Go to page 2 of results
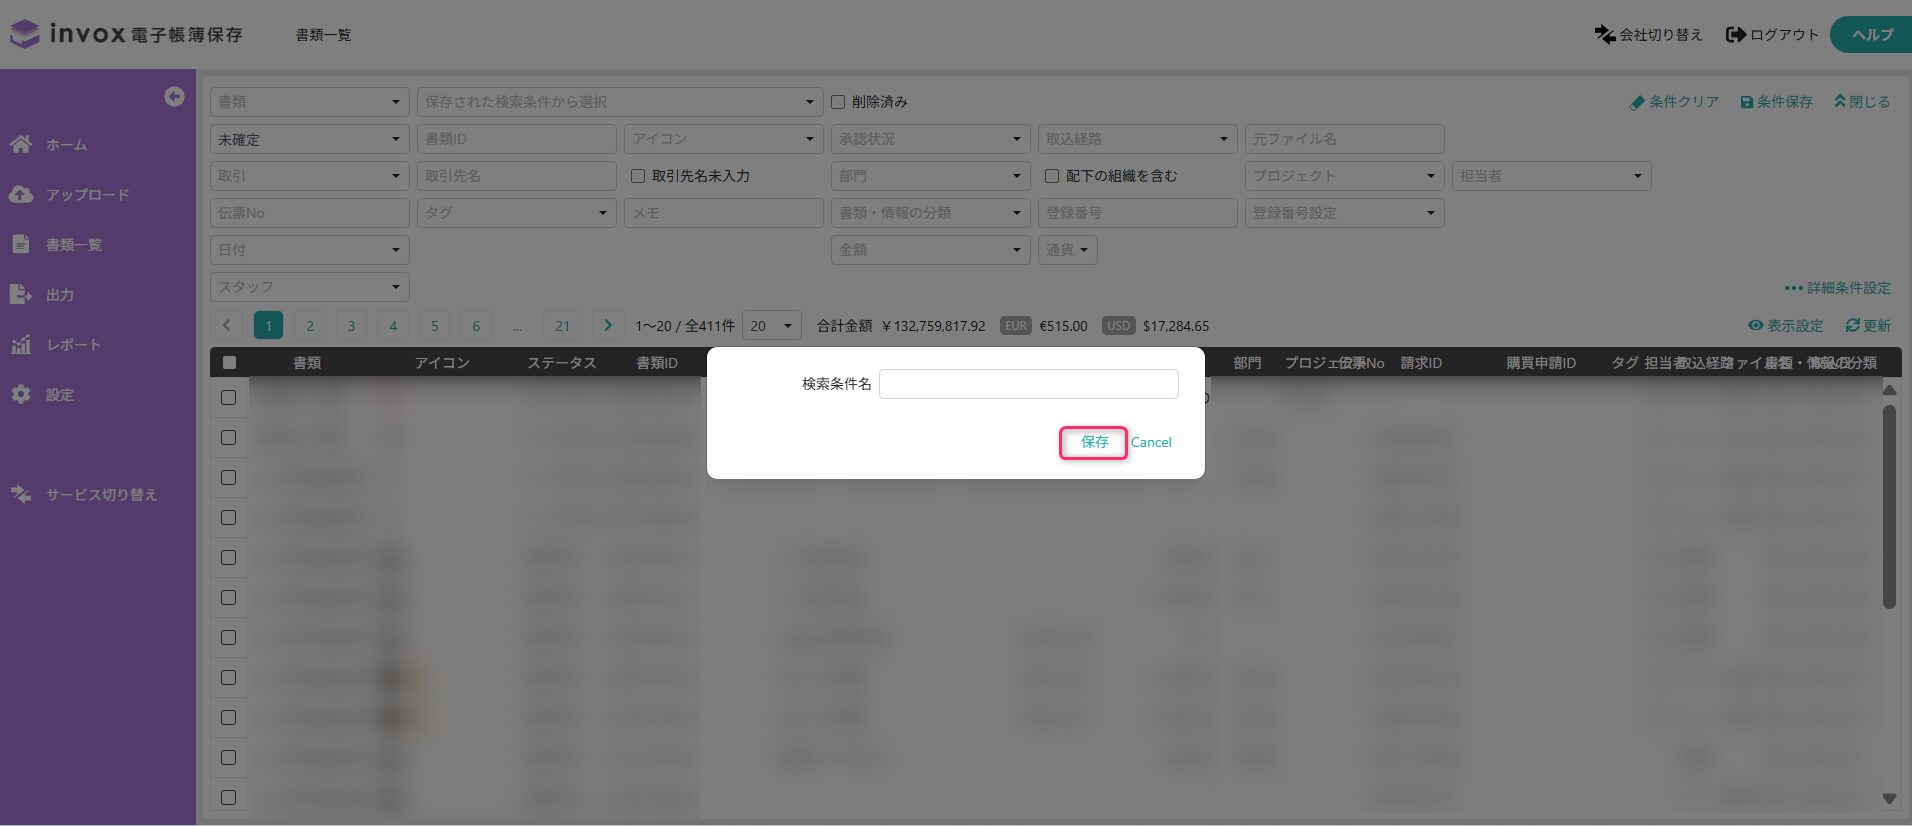Image resolution: width=1912 pixels, height=826 pixels. tap(310, 326)
